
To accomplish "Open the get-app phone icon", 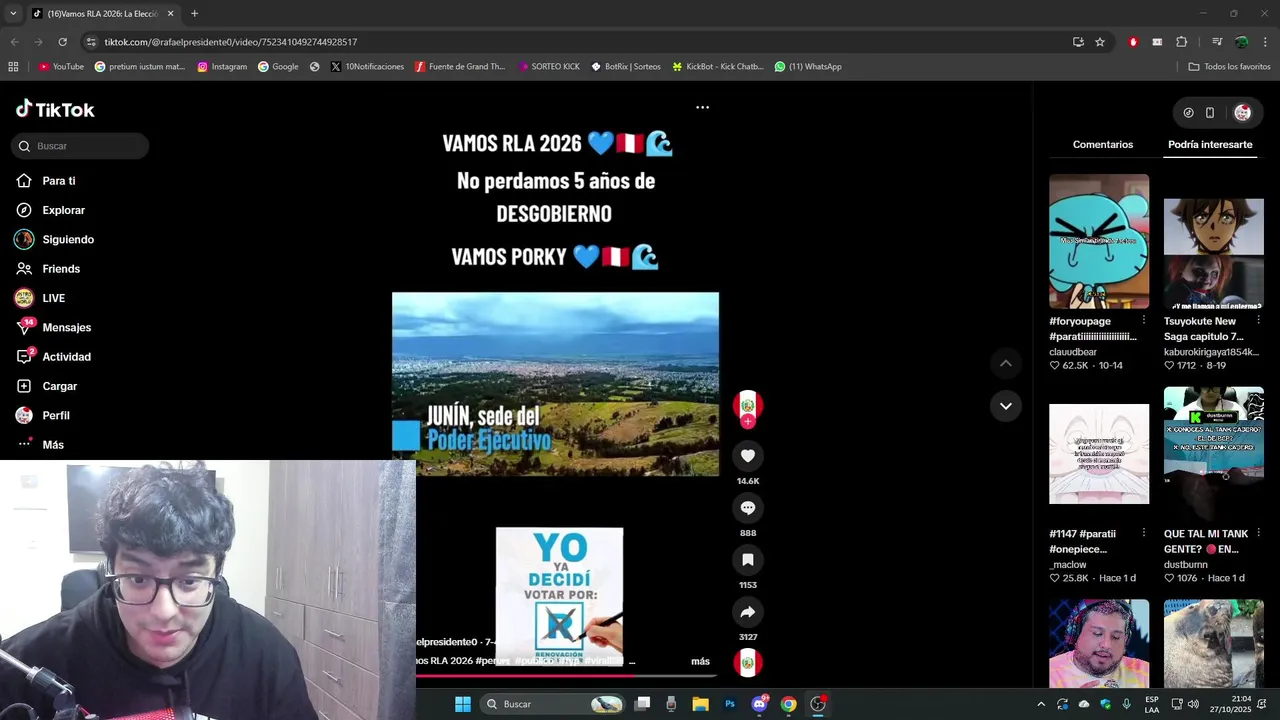I will 1210,113.
